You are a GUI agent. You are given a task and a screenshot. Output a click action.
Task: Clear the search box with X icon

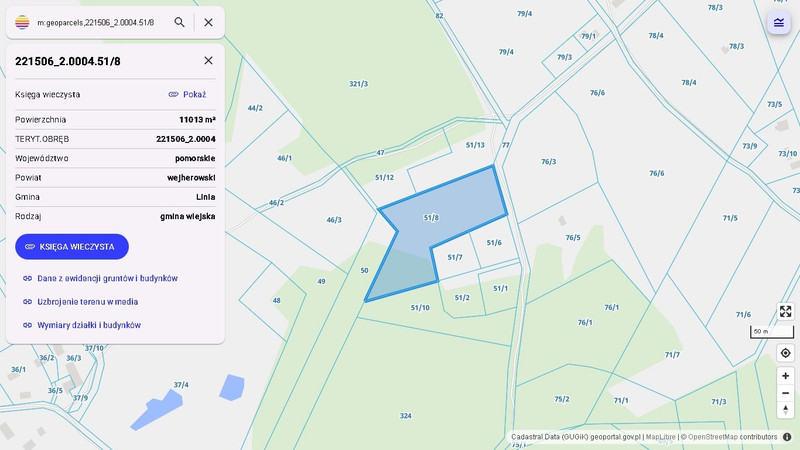tap(208, 22)
